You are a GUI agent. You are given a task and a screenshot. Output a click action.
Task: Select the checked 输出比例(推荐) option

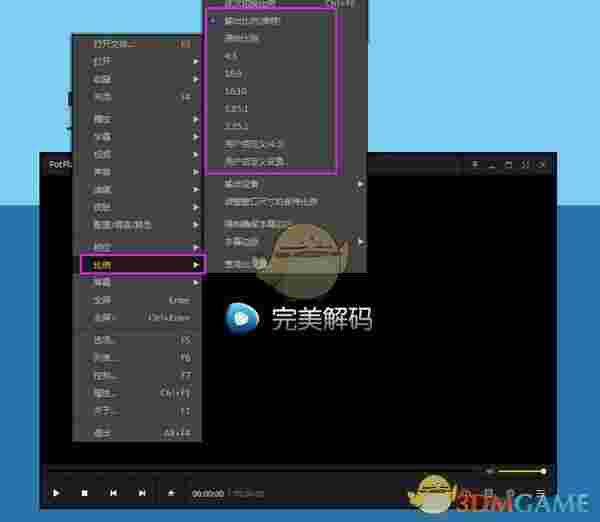(253, 21)
